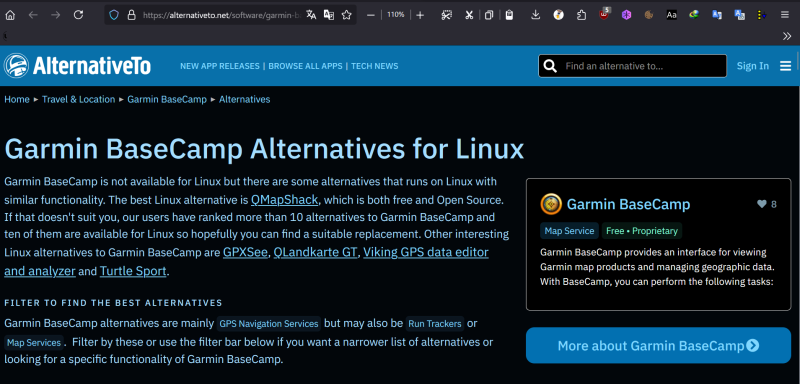This screenshot has height=384, width=800.
Task: Click the Garmin BaseCamp app logo icon
Action: (551, 204)
